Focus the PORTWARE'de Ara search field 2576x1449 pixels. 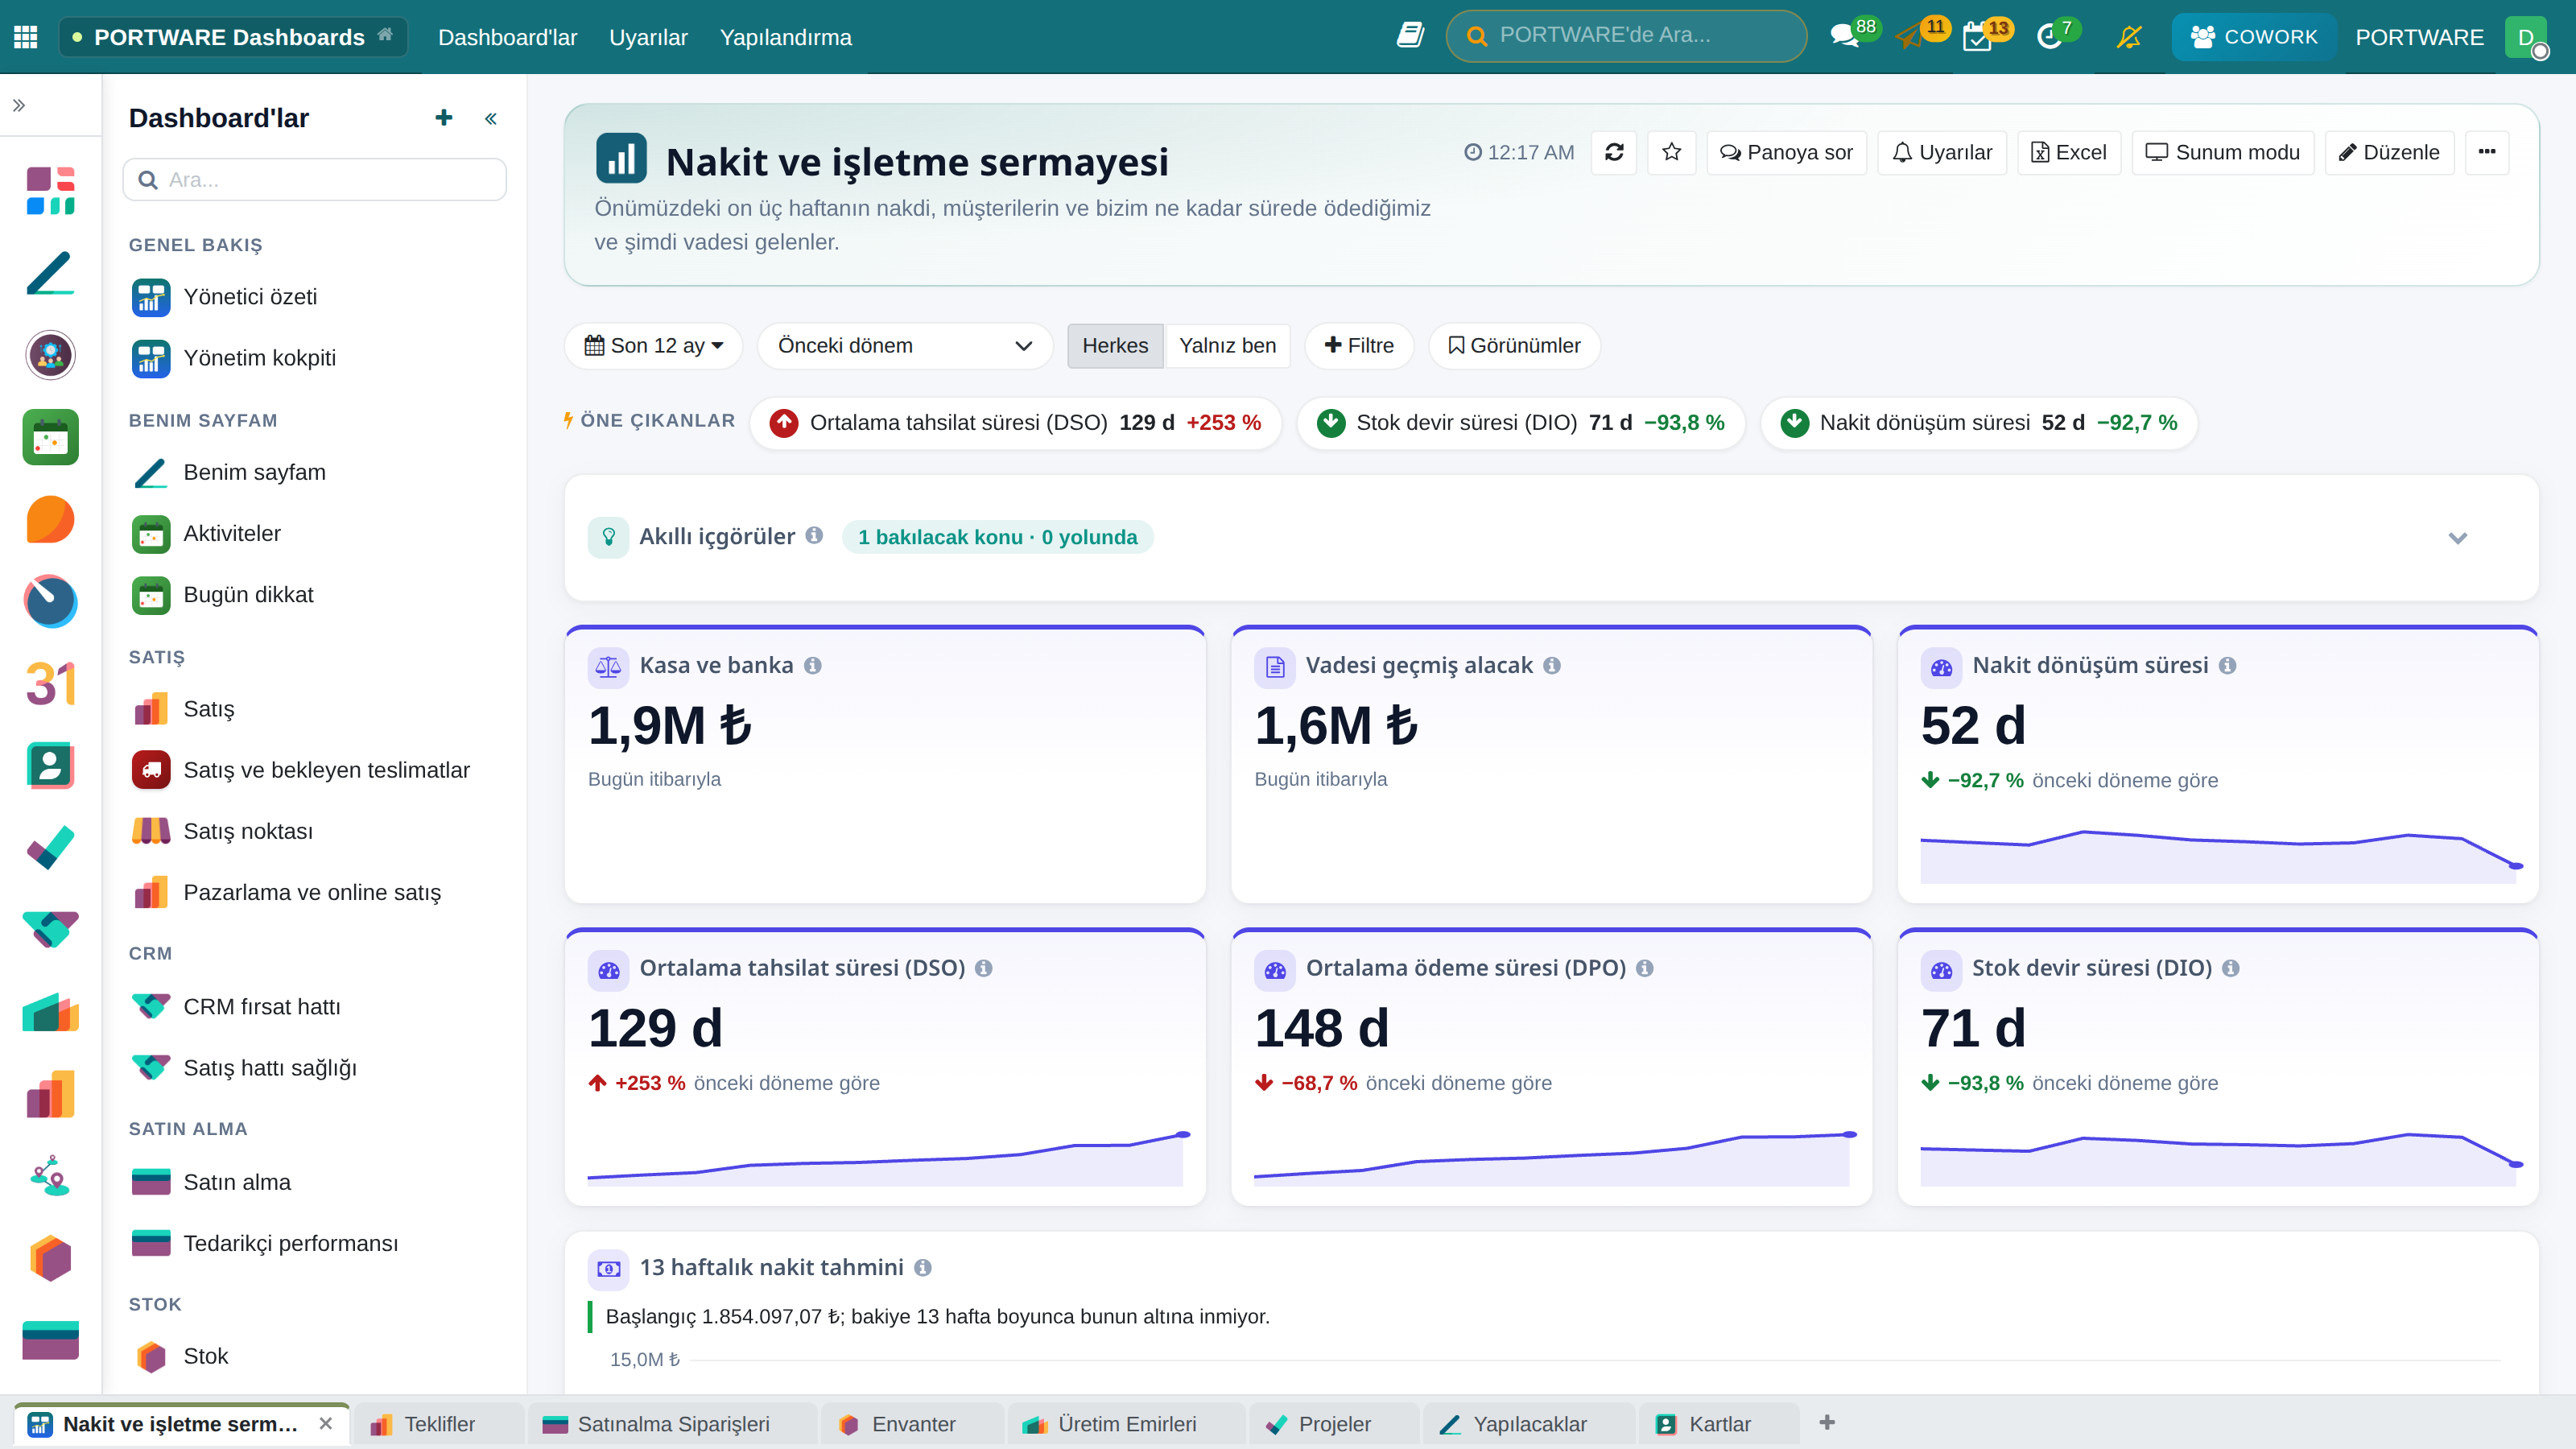pos(1626,36)
